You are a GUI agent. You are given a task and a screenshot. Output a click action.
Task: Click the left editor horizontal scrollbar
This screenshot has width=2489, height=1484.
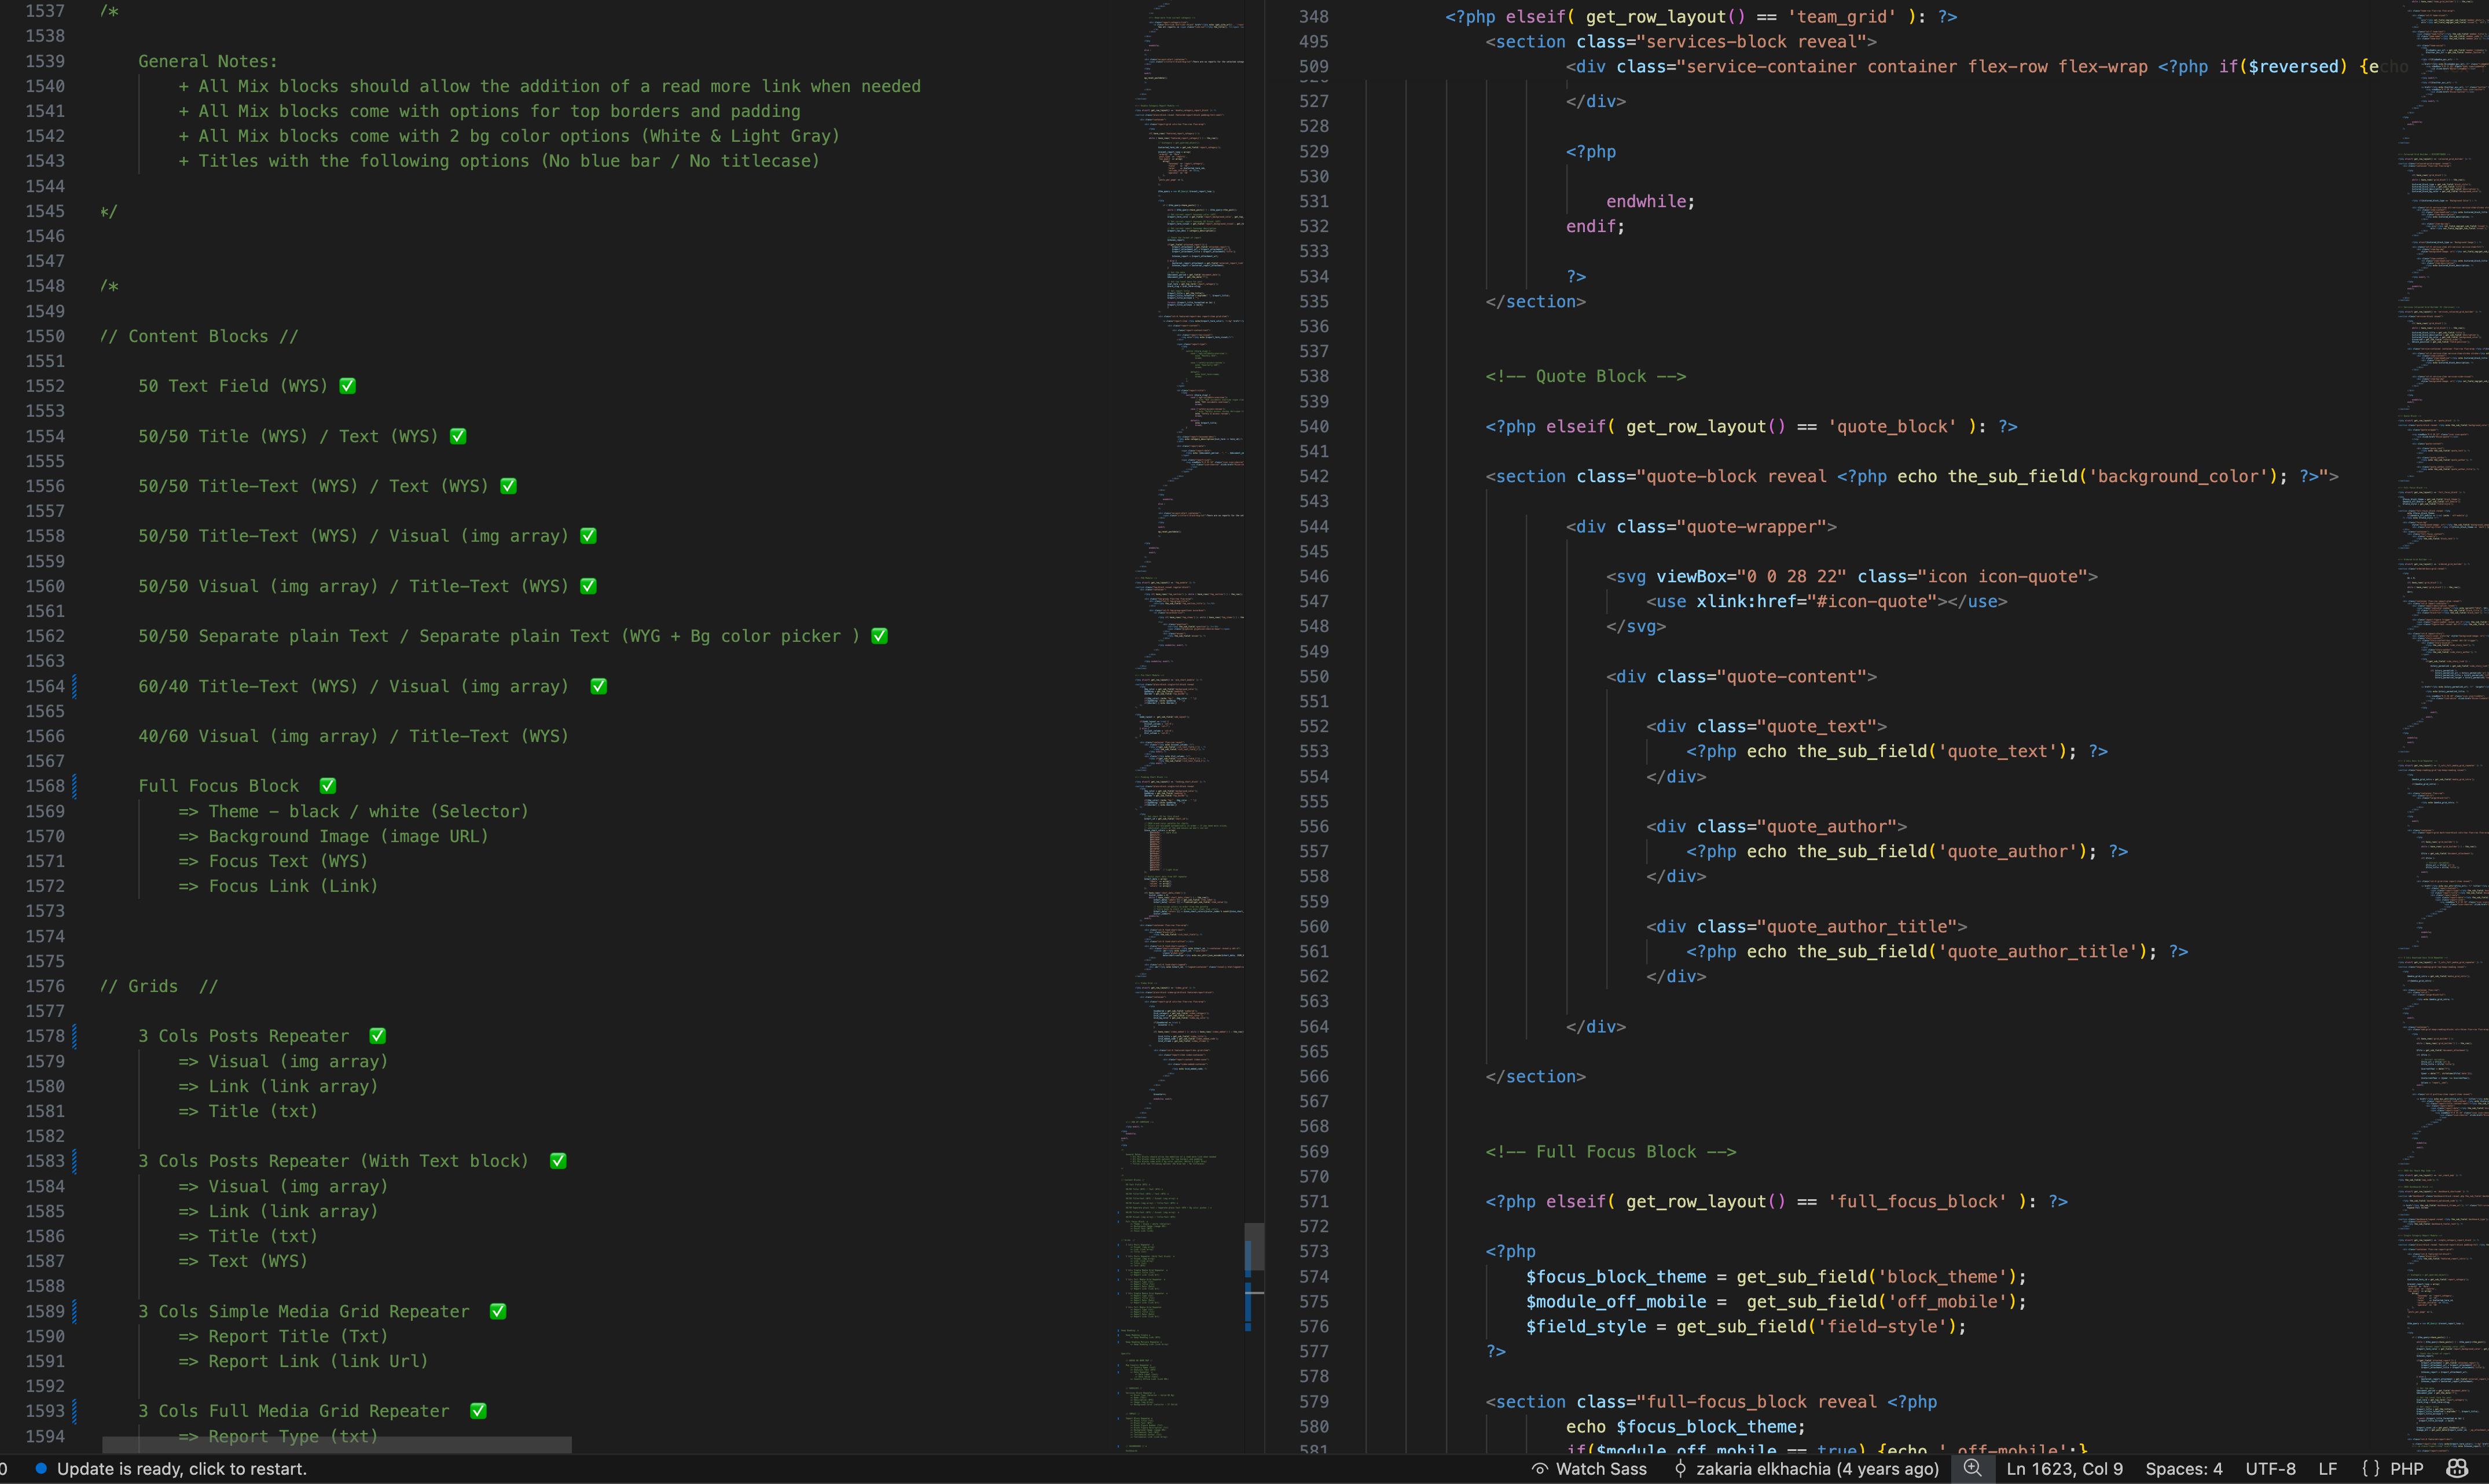click(x=337, y=1445)
